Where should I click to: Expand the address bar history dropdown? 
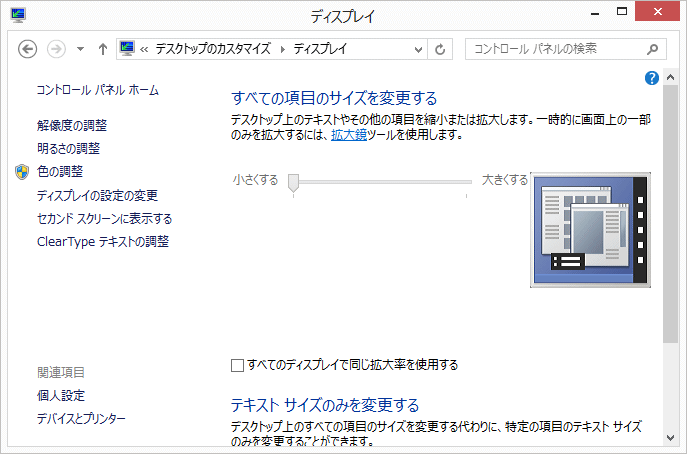tap(418, 49)
